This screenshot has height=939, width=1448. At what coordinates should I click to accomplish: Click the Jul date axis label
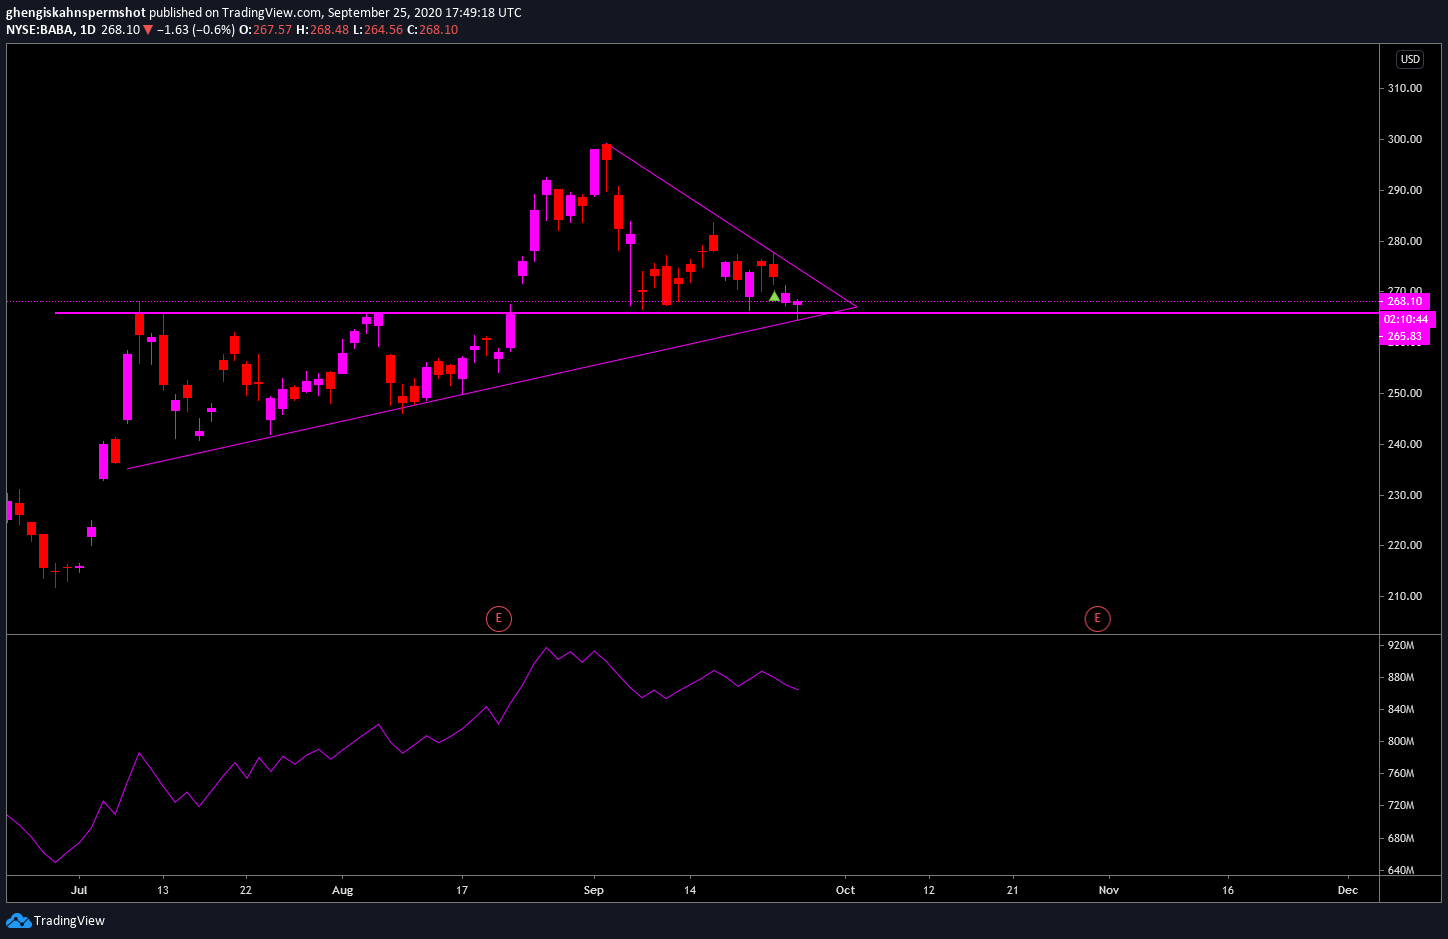click(80, 890)
